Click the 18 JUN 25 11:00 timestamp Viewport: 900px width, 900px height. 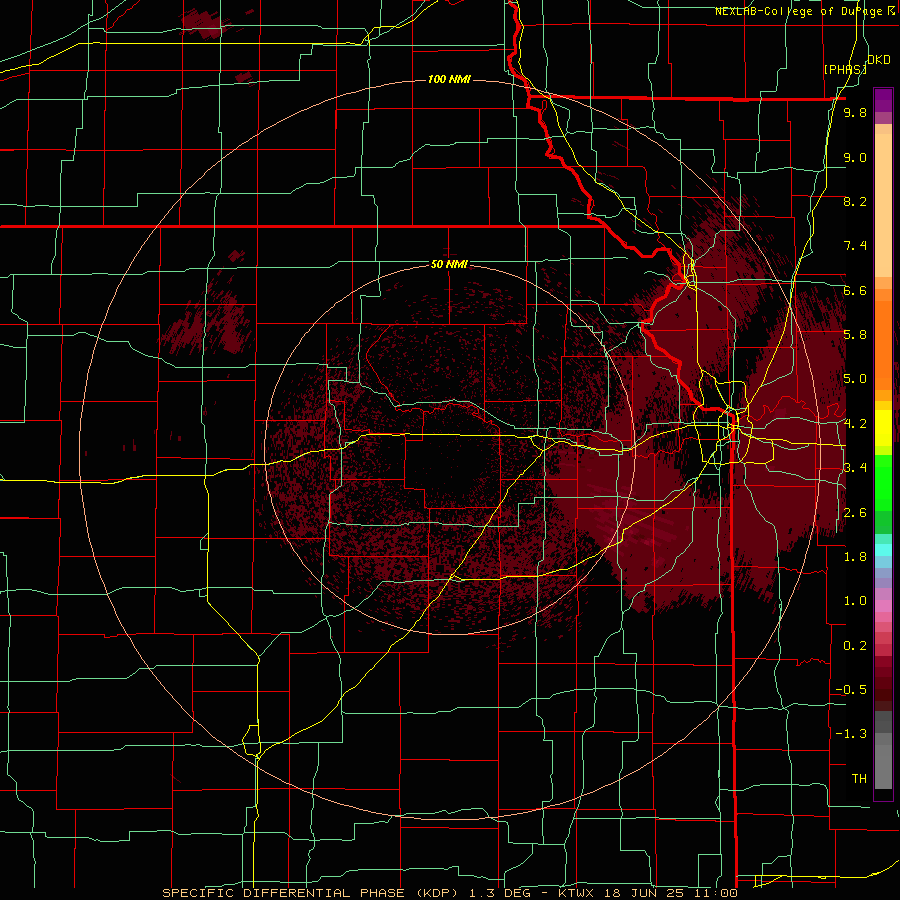pyautogui.click(x=670, y=893)
